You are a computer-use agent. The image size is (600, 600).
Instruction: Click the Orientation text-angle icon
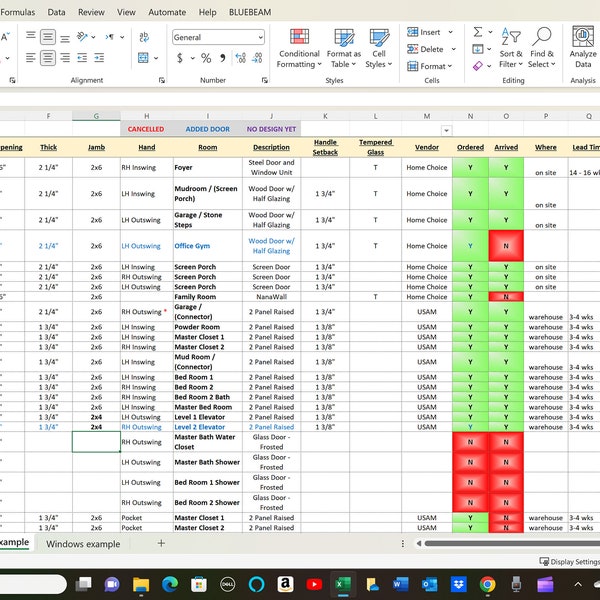pyautogui.click(x=82, y=37)
